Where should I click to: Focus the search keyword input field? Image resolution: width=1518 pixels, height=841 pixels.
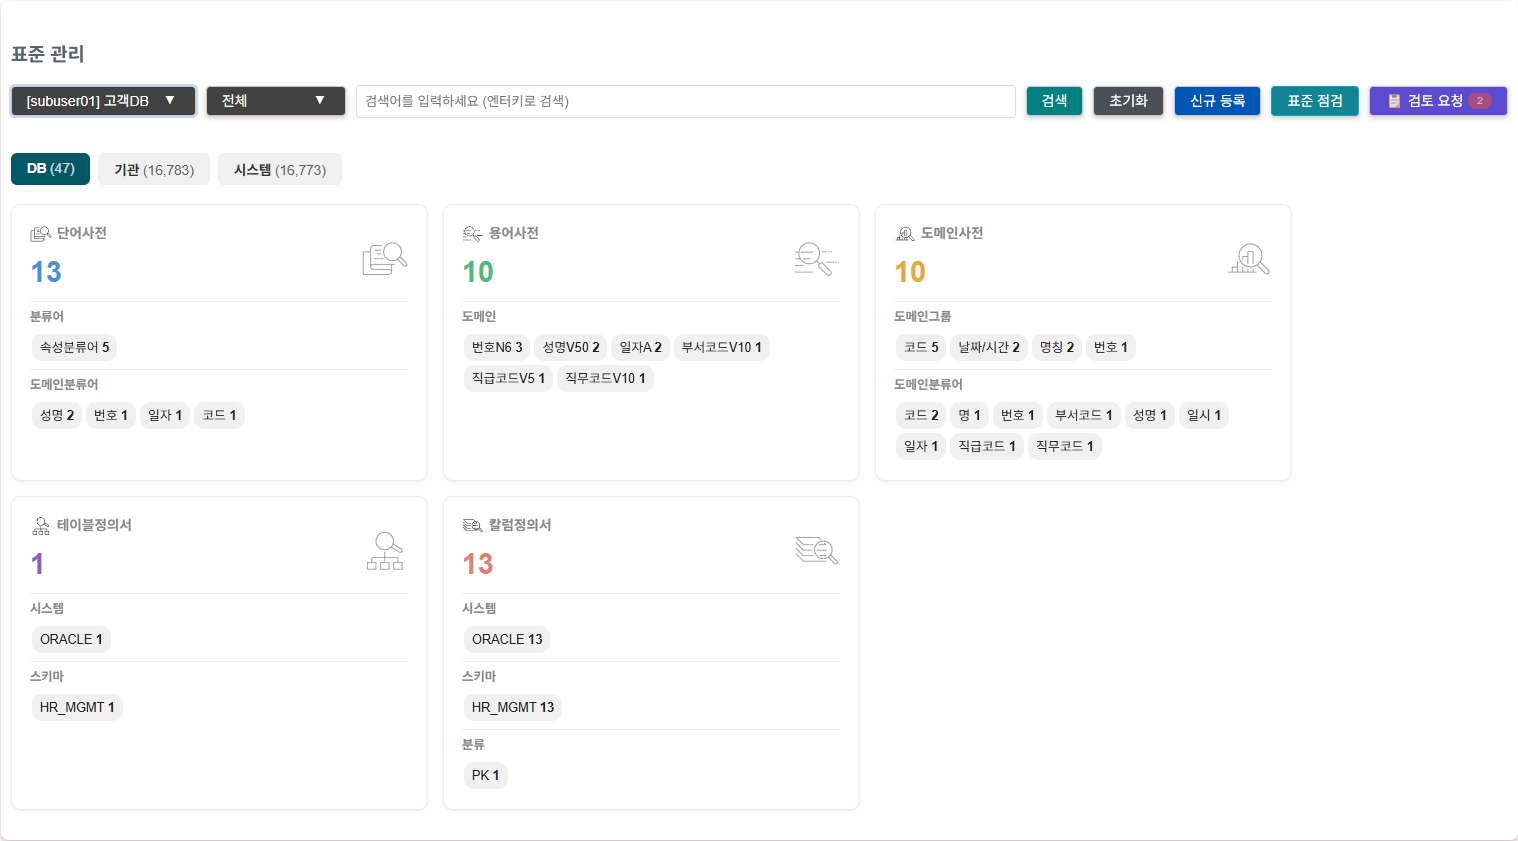686,101
